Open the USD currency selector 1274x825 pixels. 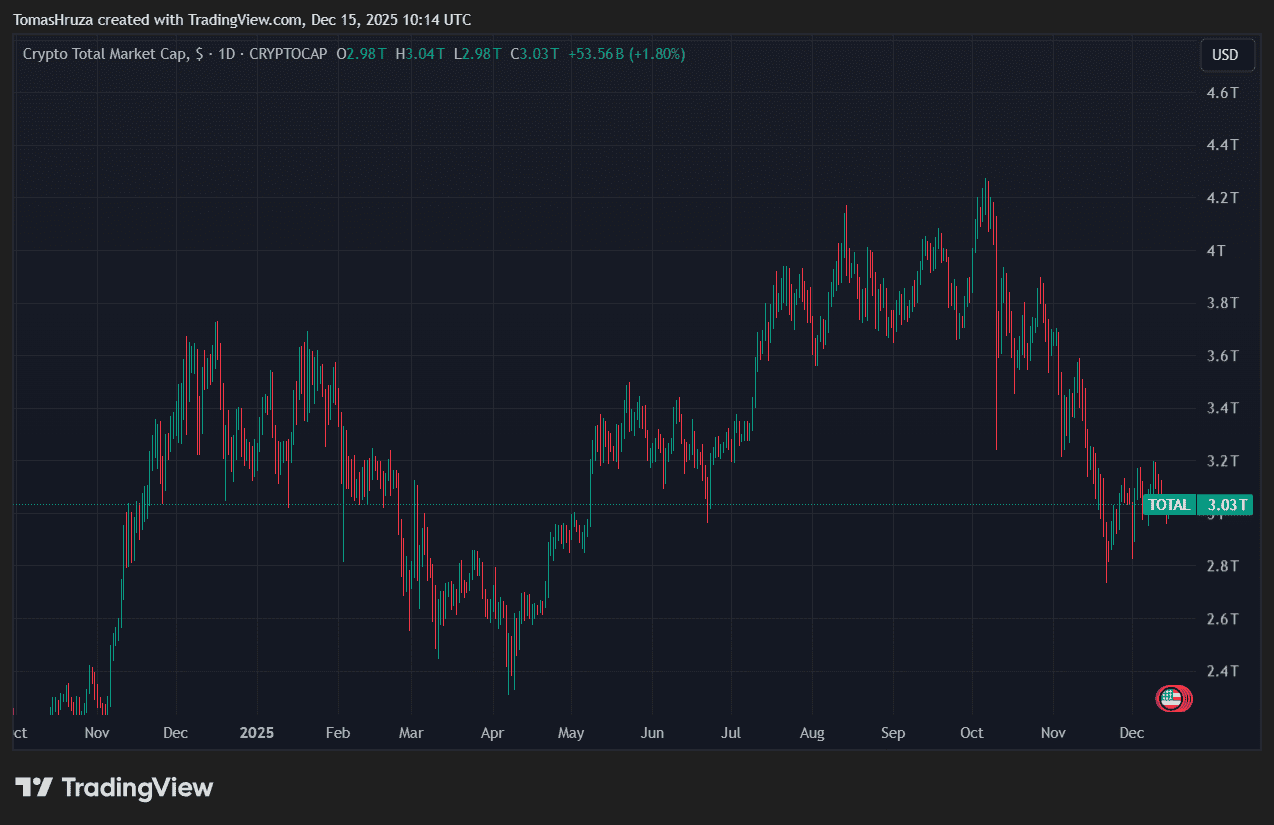pyautogui.click(x=1226, y=55)
